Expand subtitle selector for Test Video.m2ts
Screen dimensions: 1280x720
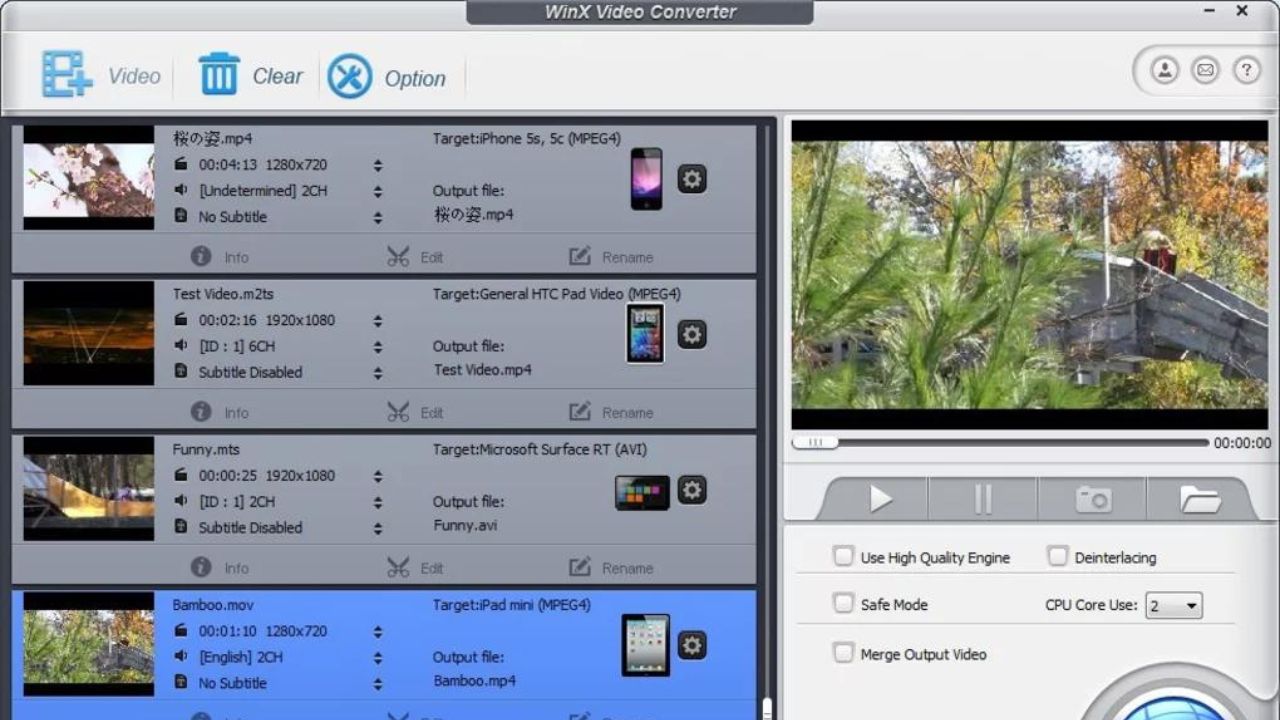[378, 373]
